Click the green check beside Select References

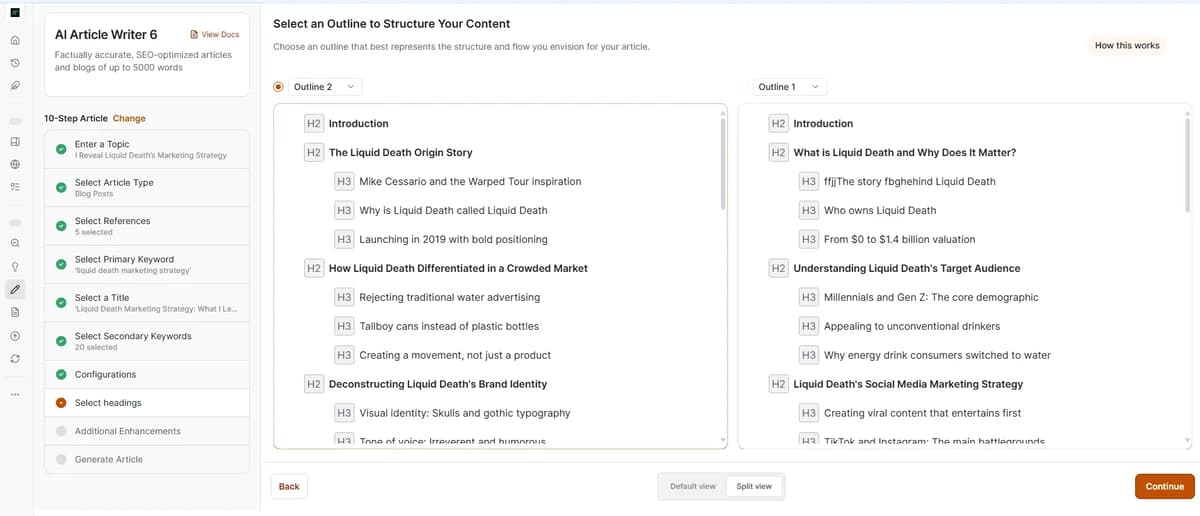point(61,226)
